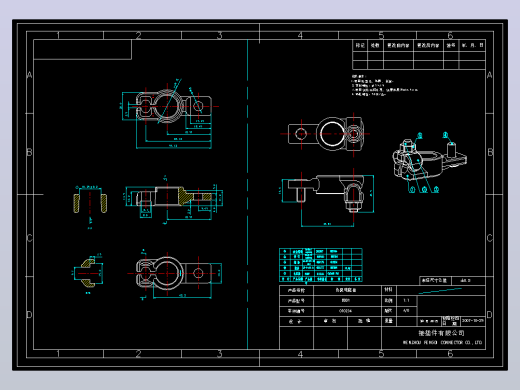Click zone letter 'C' on the right border
This screenshot has width=520, height=390.
(490, 238)
